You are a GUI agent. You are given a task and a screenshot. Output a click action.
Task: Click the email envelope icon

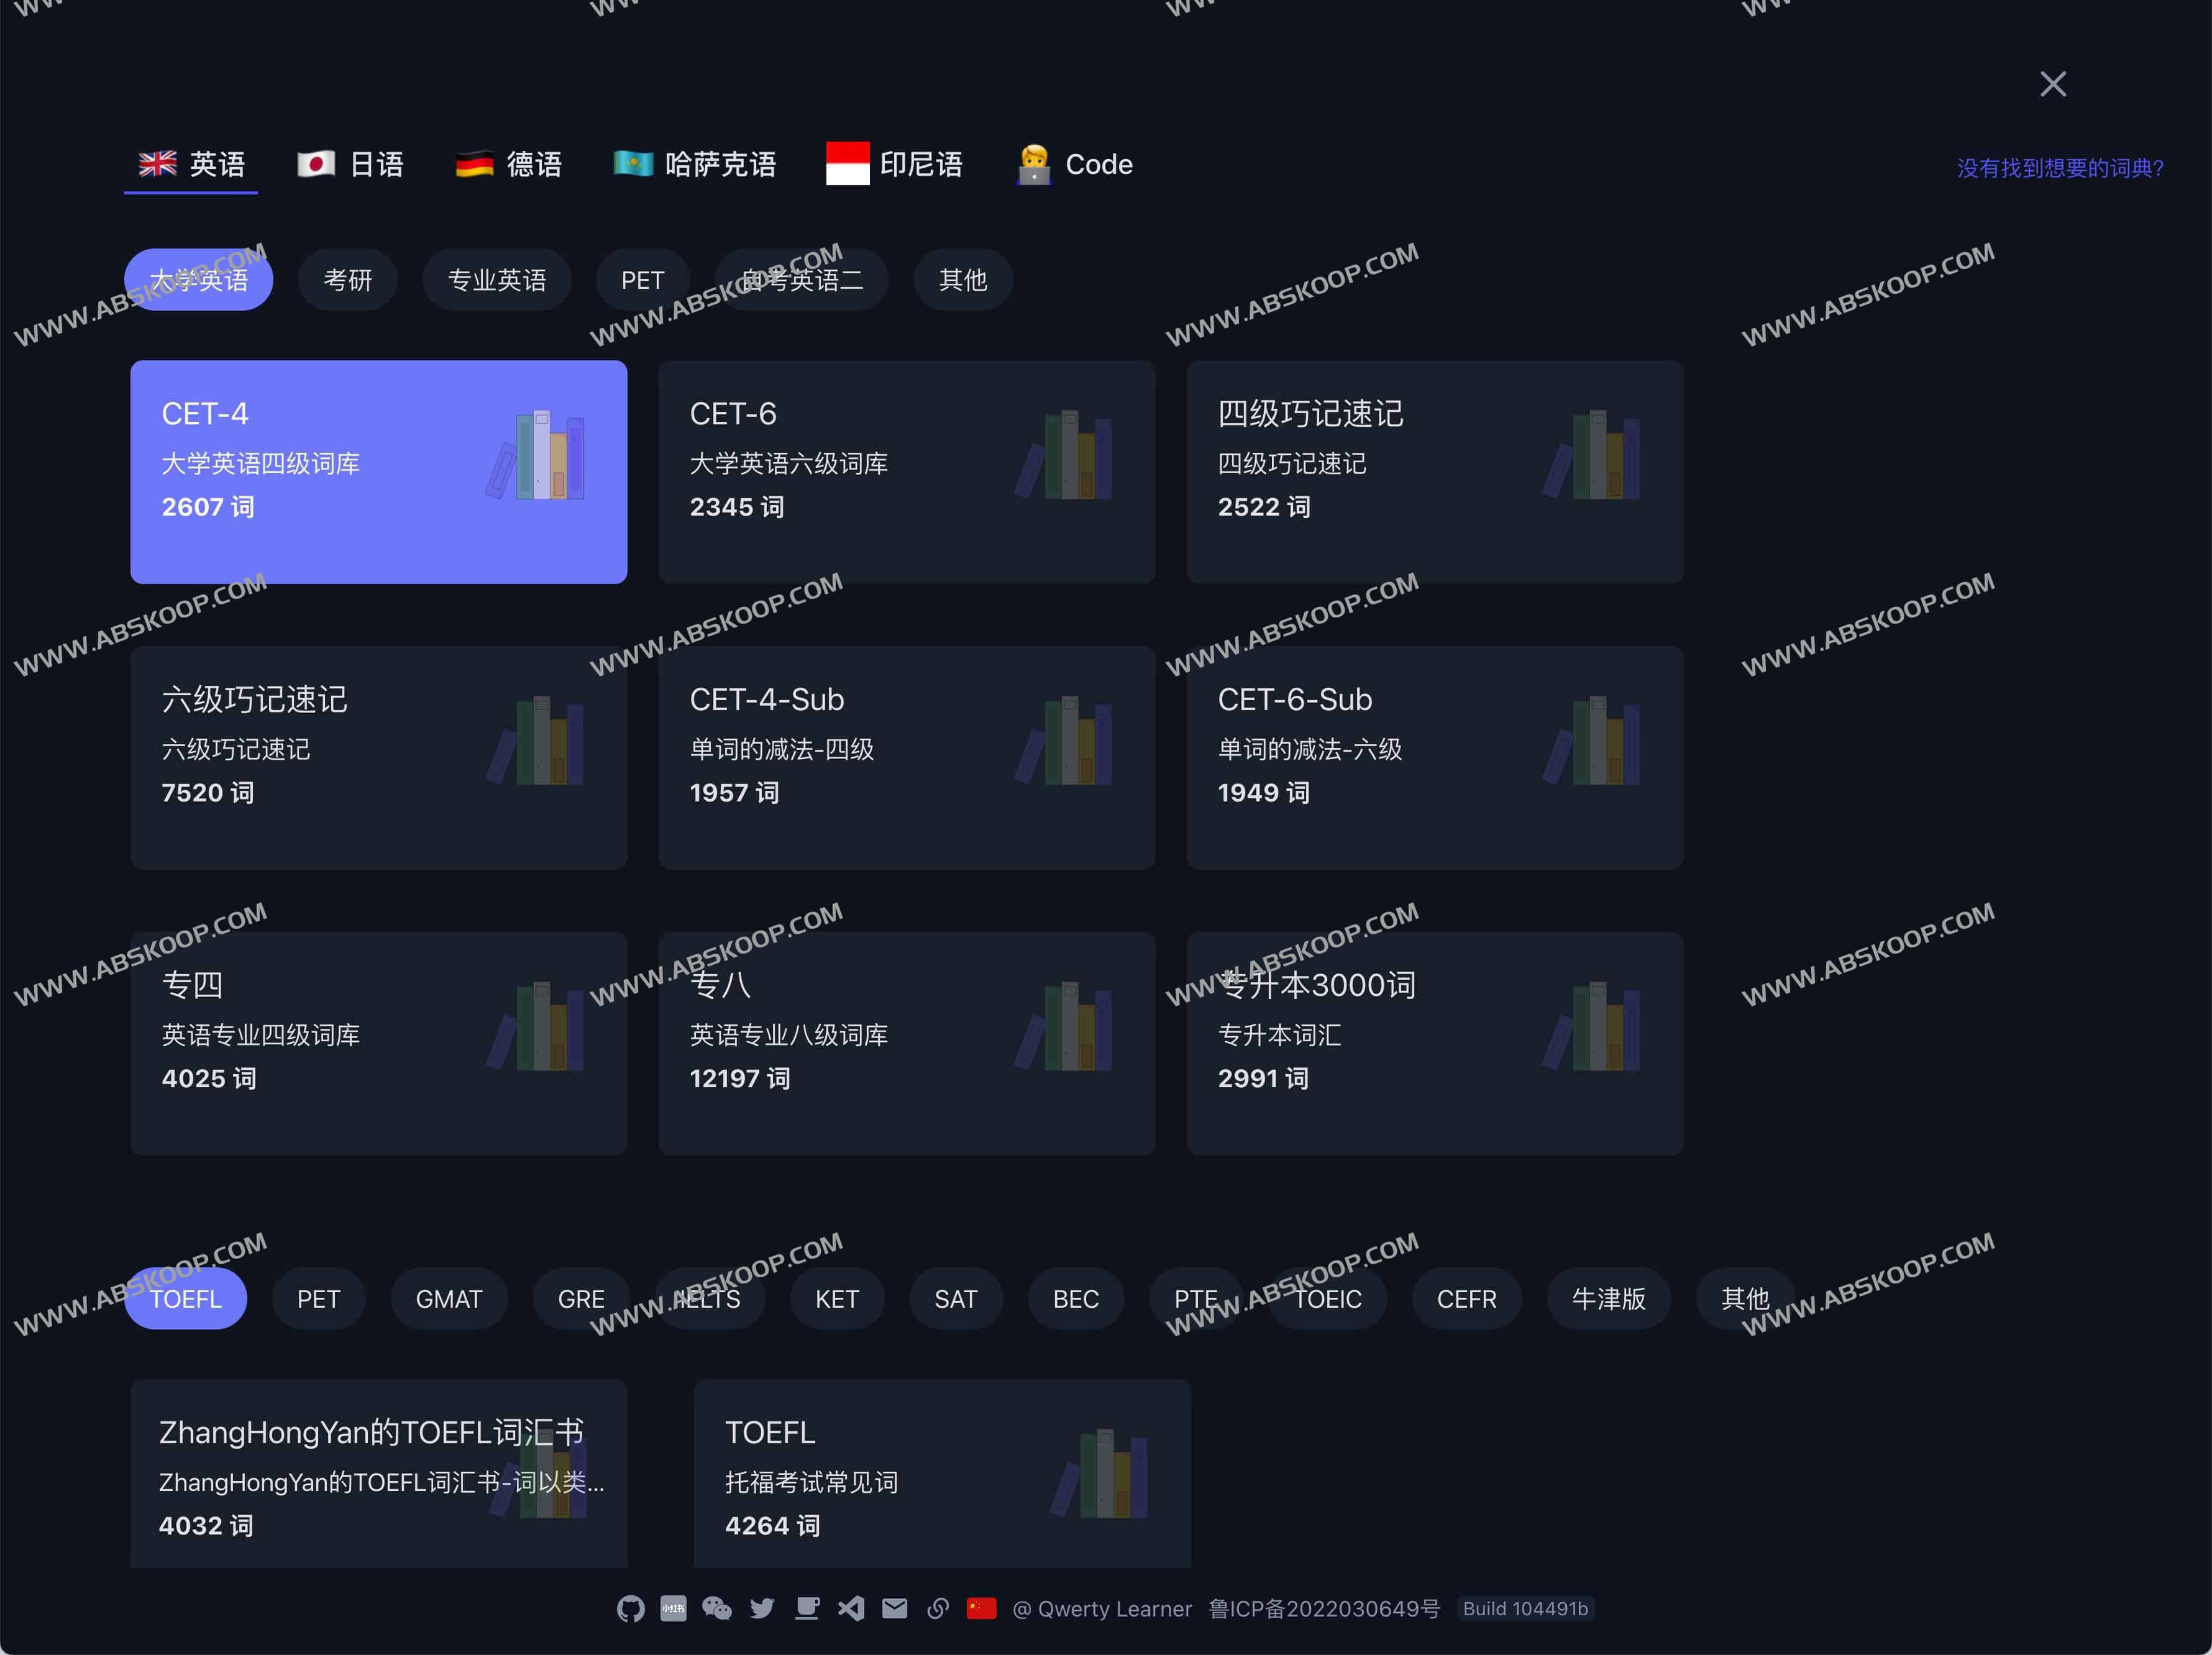click(895, 1608)
